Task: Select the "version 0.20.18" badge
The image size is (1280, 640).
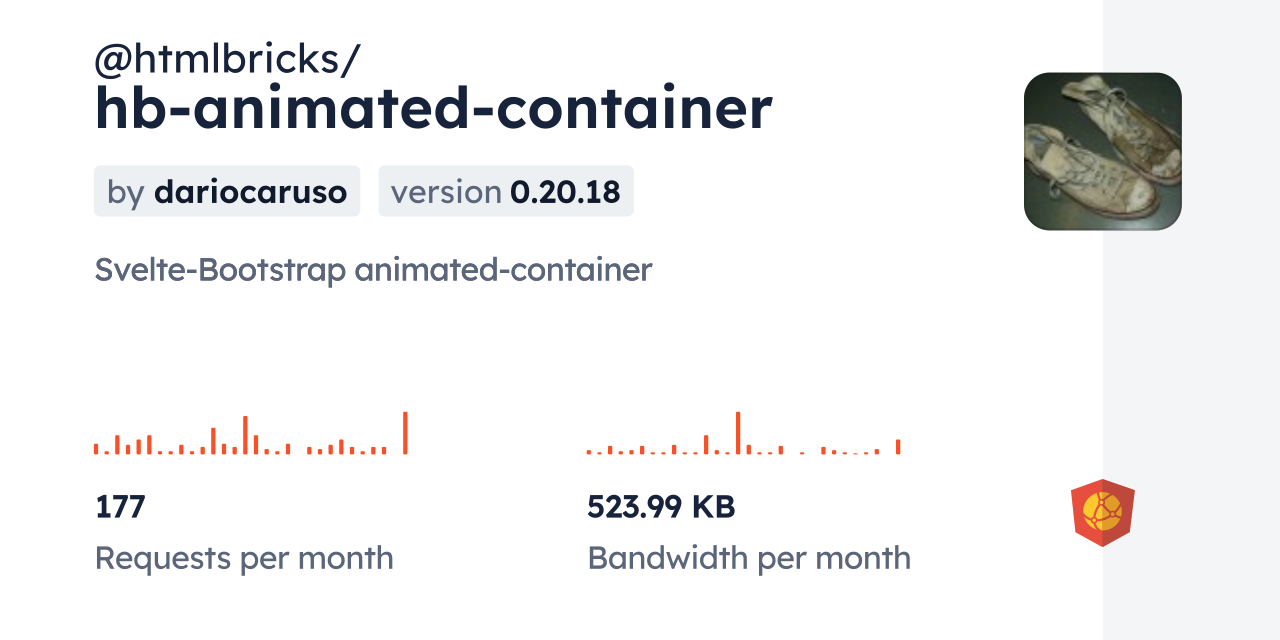Action: click(506, 191)
